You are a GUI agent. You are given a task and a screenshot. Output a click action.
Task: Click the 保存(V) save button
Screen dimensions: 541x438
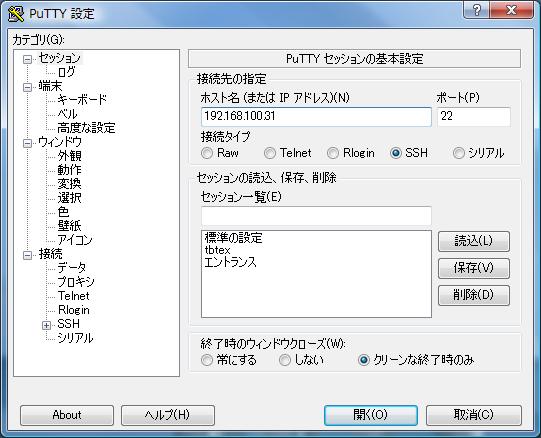[474, 268]
